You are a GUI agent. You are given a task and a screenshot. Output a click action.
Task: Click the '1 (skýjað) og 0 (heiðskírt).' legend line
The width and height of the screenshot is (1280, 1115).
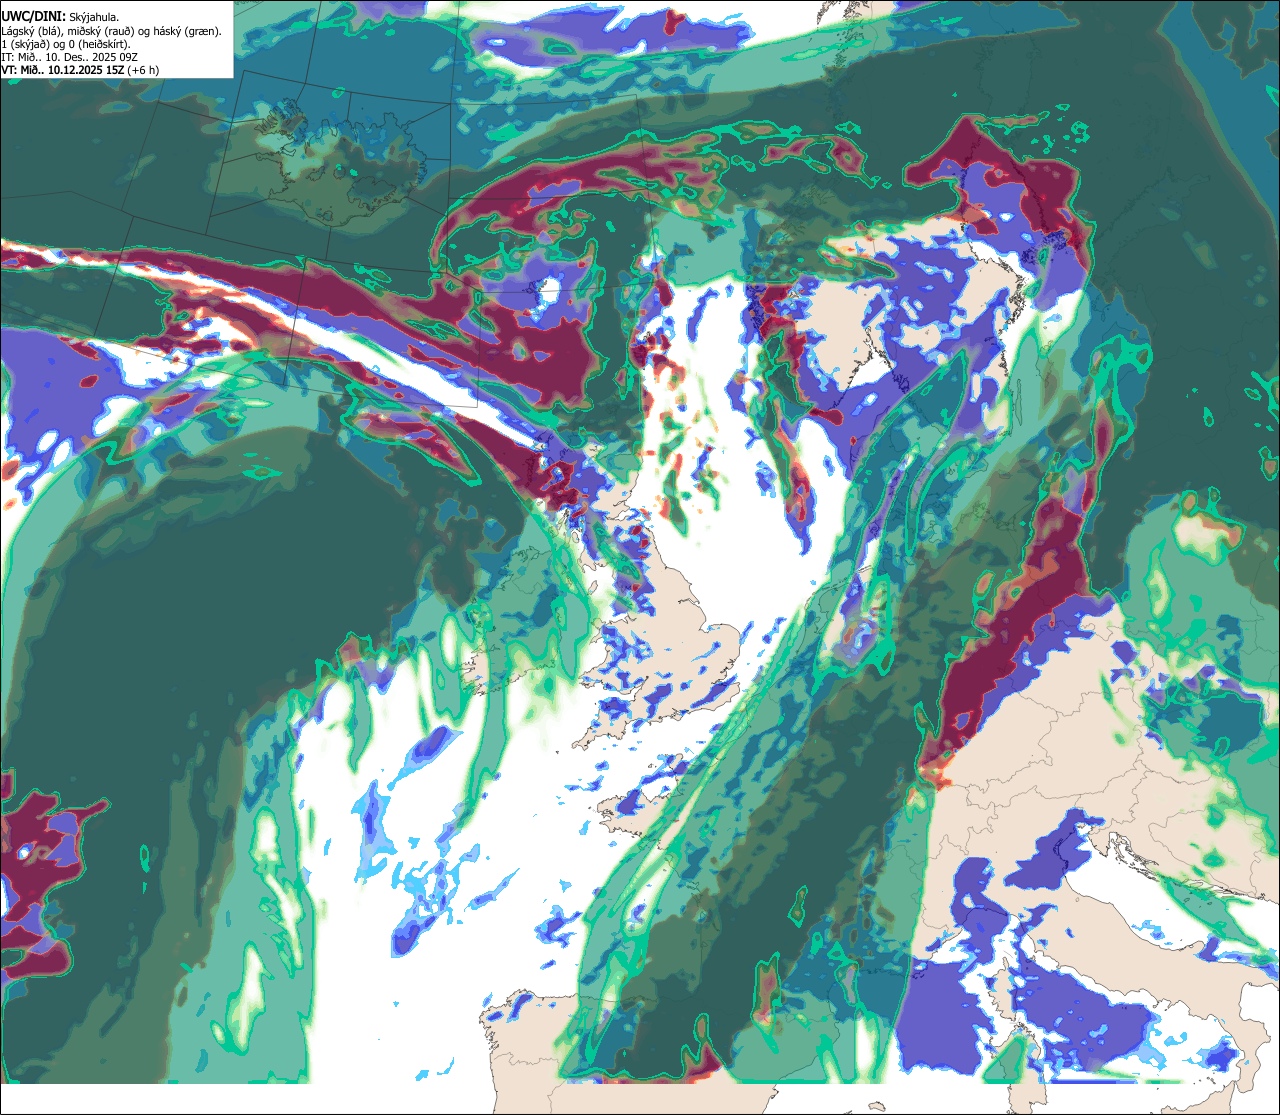click(66, 44)
